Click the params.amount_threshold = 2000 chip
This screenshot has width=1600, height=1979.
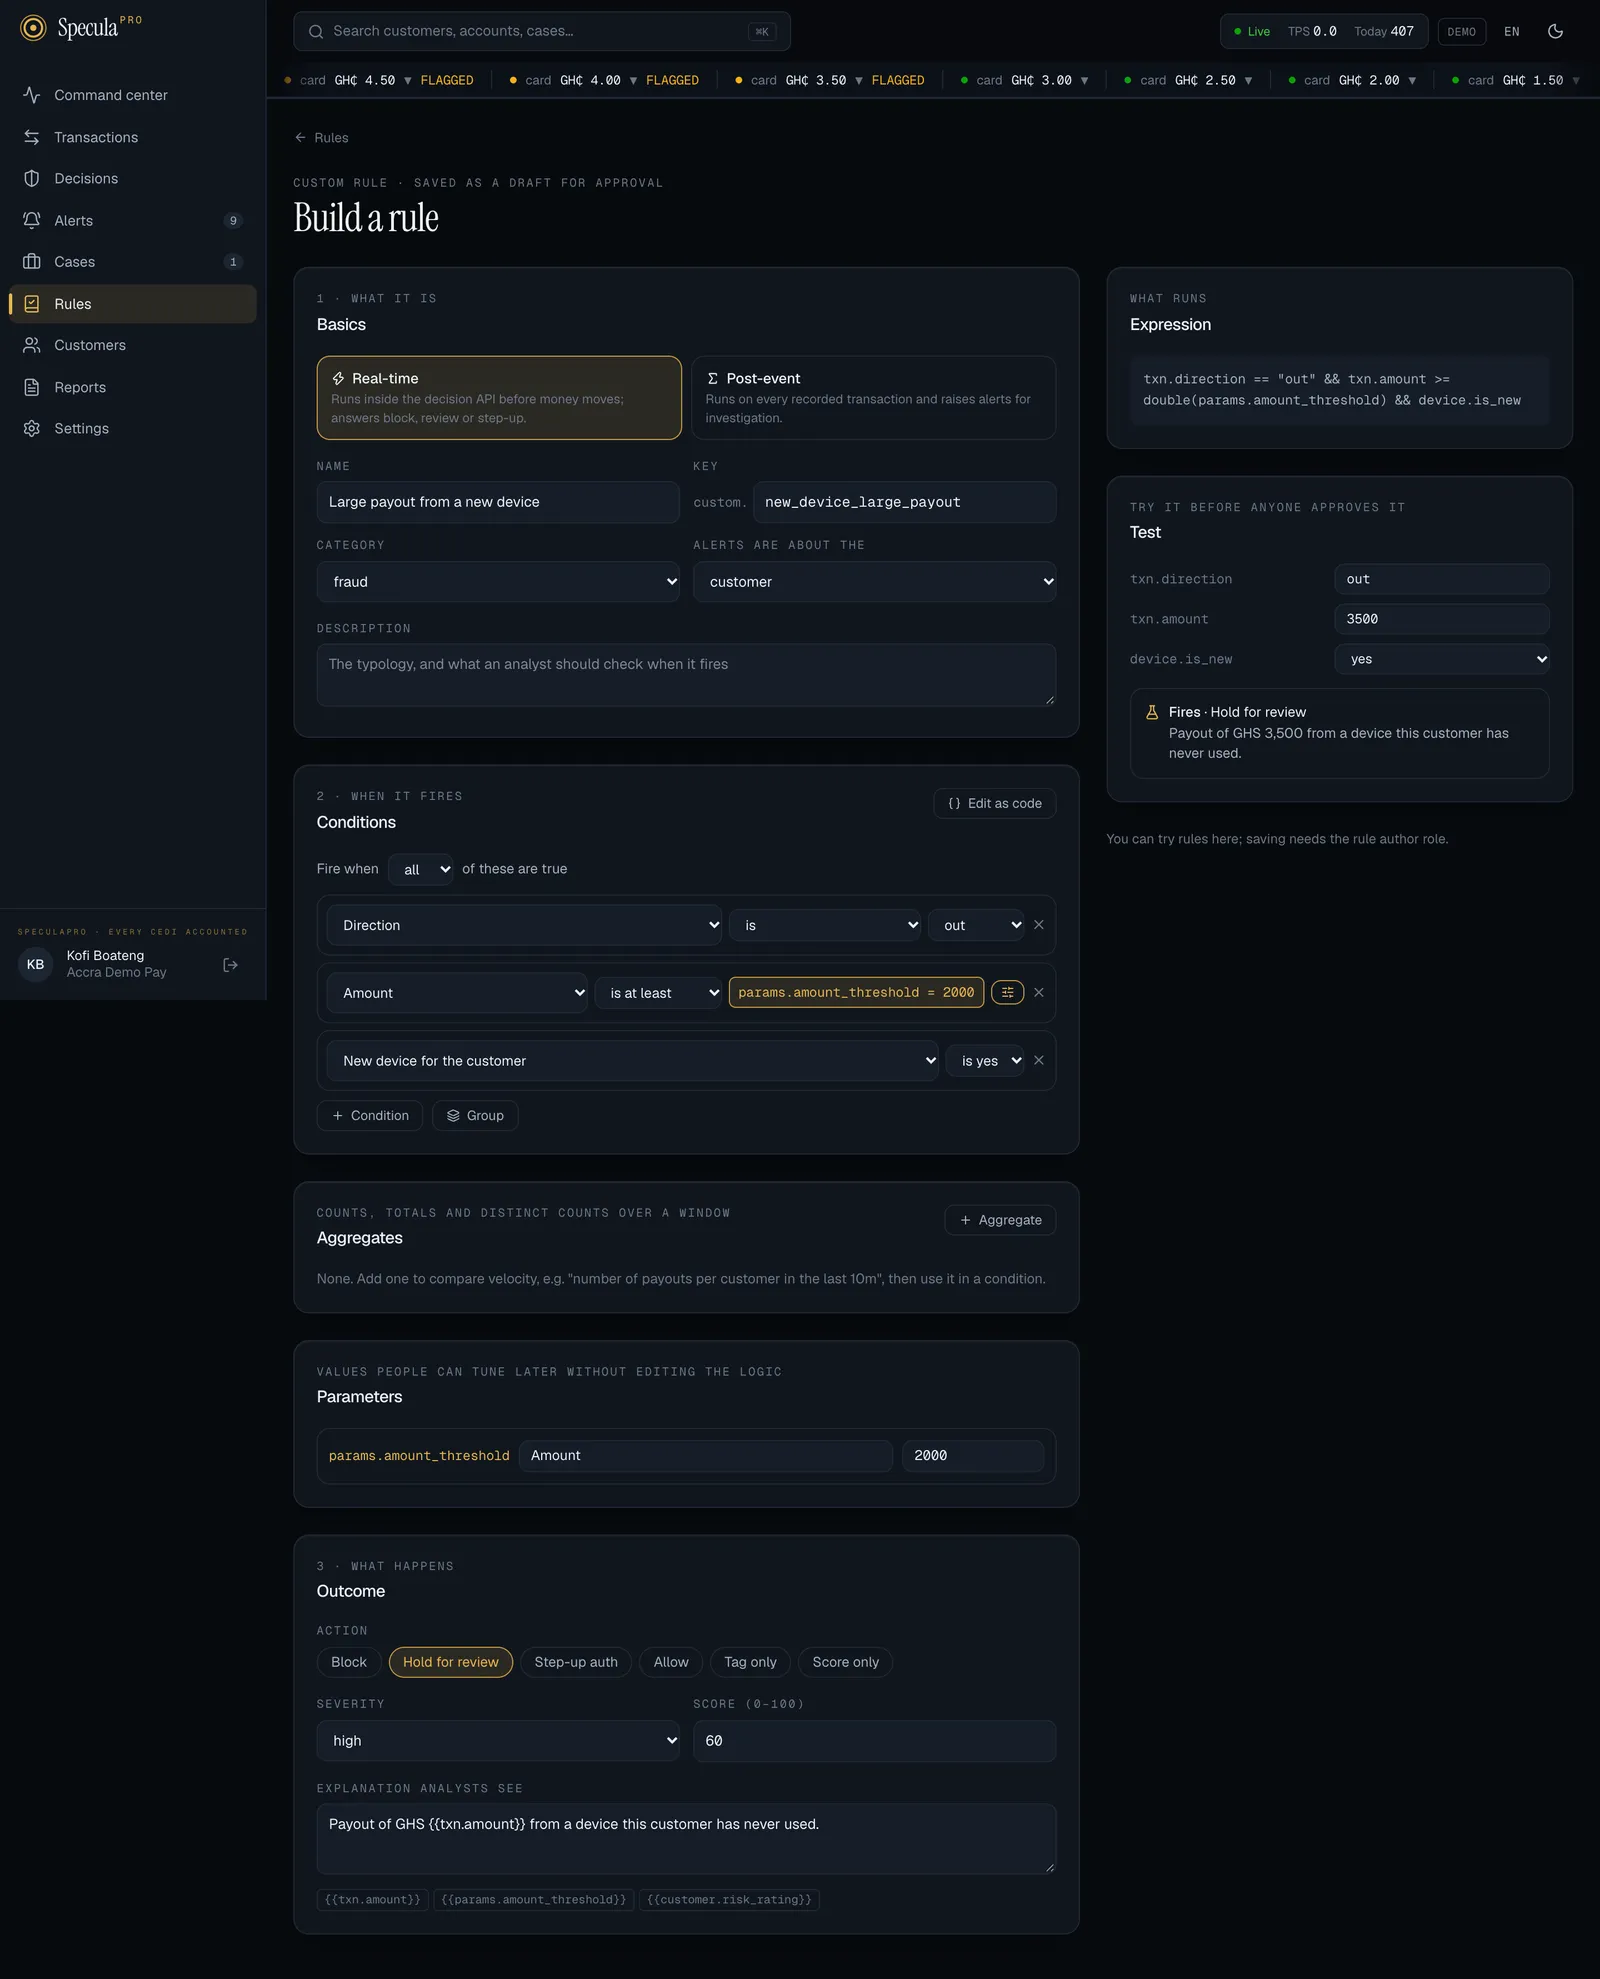click(856, 993)
